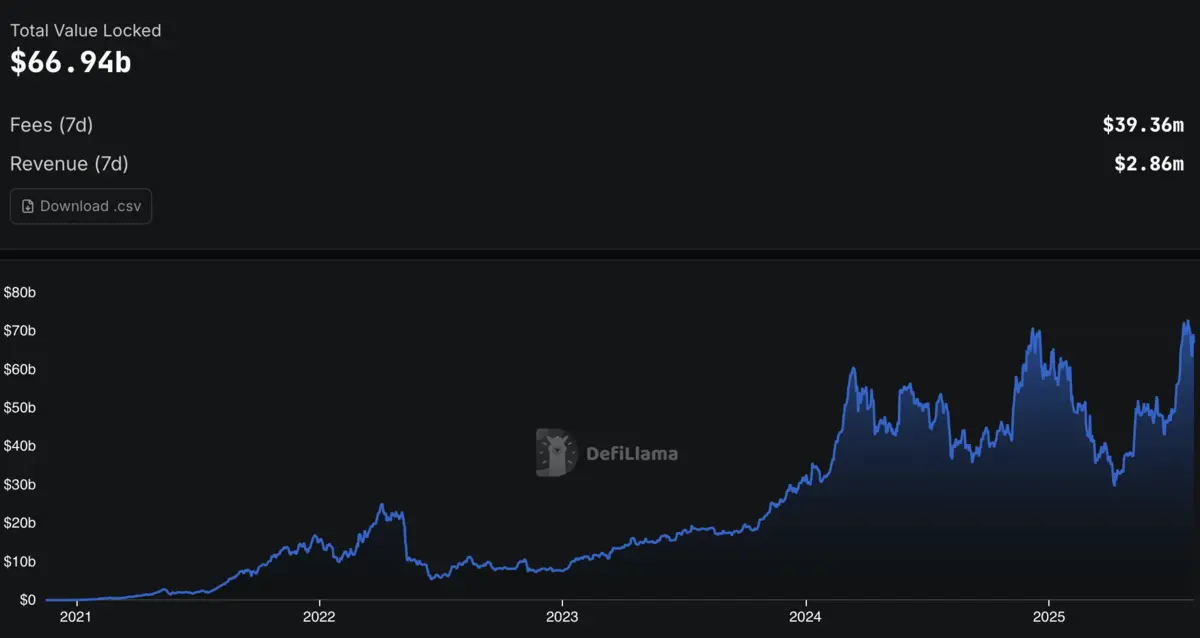The image size is (1200, 638).
Task: Click the Download .csv button
Action: coord(81,206)
